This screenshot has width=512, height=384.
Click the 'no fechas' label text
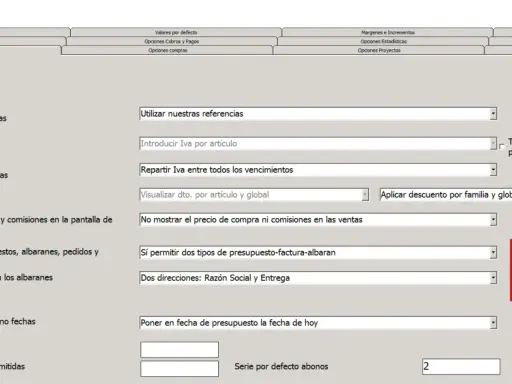point(18,322)
